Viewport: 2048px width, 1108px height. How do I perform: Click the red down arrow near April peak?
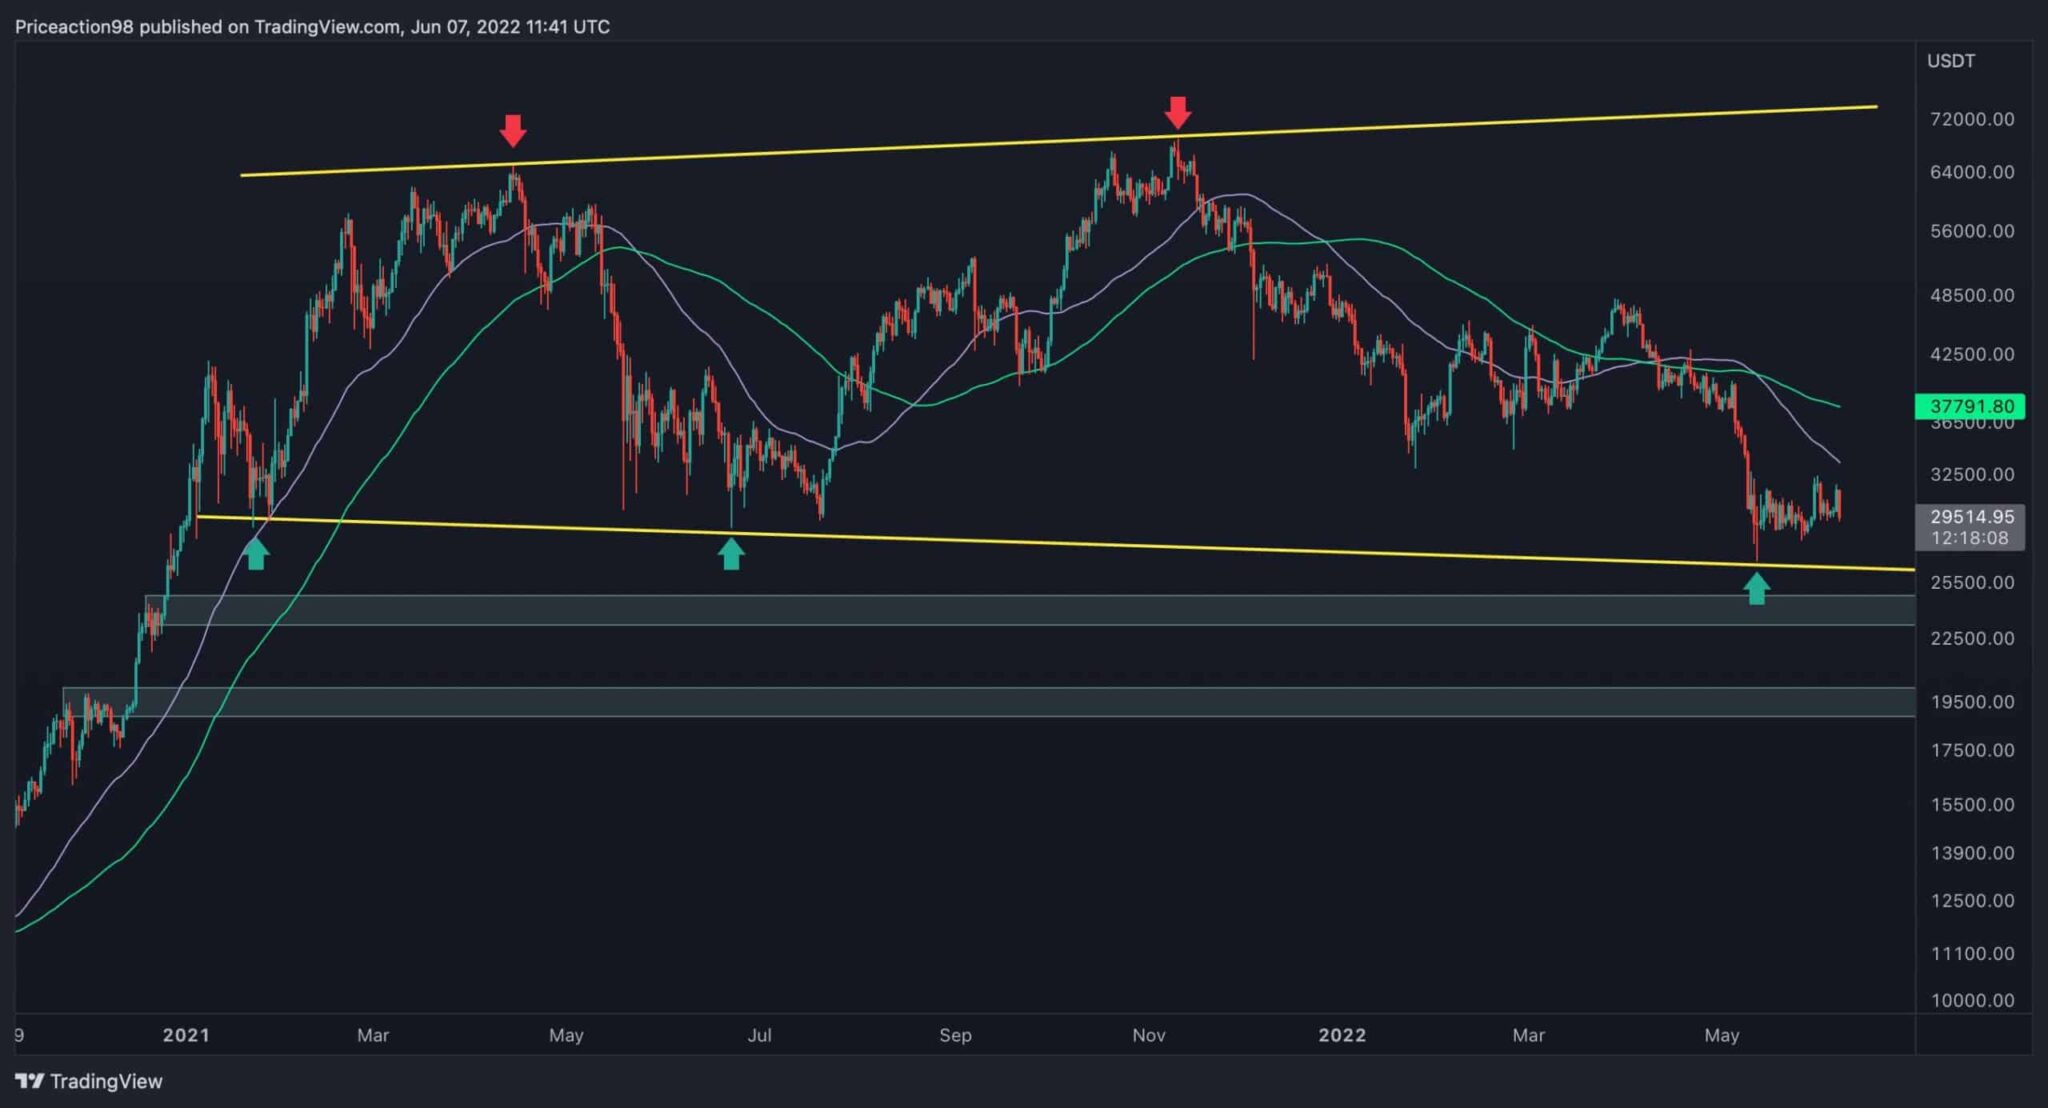coord(513,130)
